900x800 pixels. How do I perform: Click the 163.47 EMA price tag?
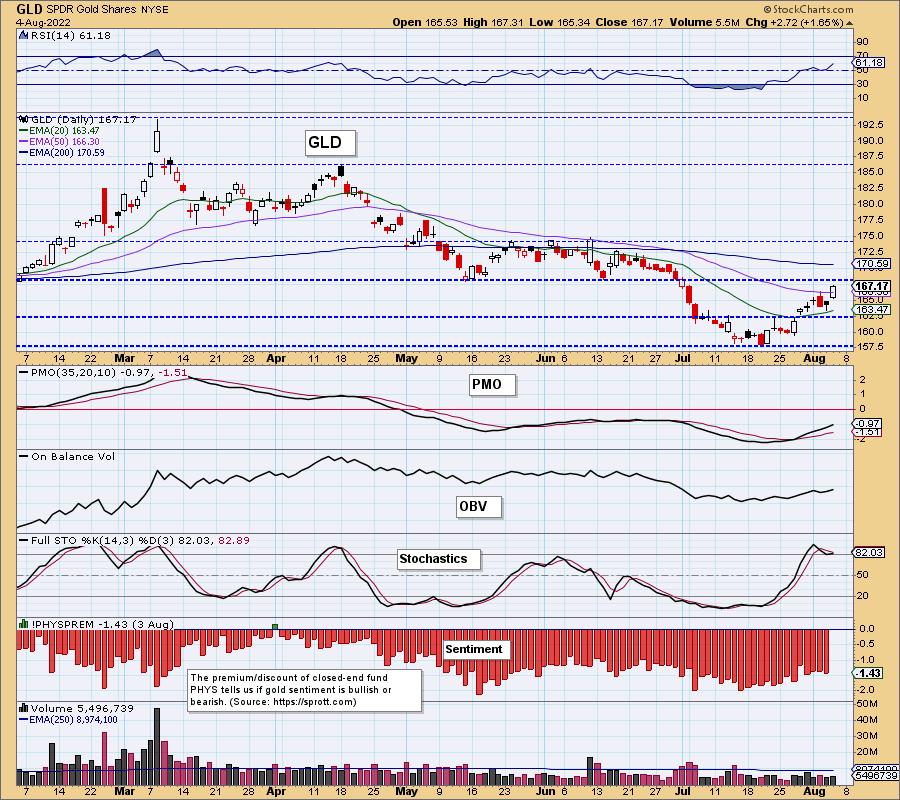click(871, 309)
